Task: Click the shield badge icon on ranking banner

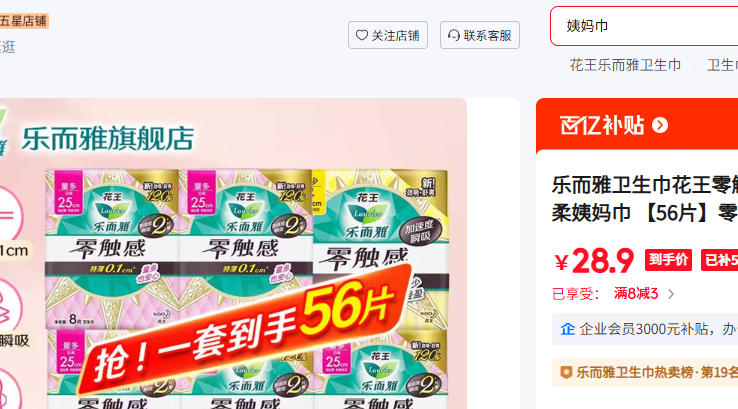Action: (x=566, y=372)
